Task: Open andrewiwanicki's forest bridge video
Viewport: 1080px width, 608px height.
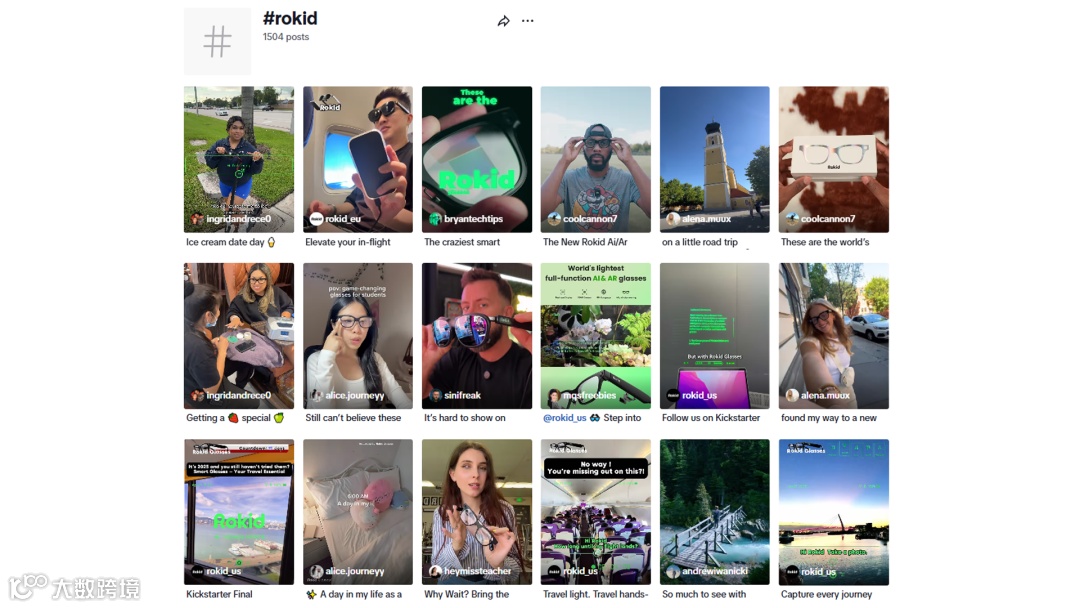Action: point(714,512)
